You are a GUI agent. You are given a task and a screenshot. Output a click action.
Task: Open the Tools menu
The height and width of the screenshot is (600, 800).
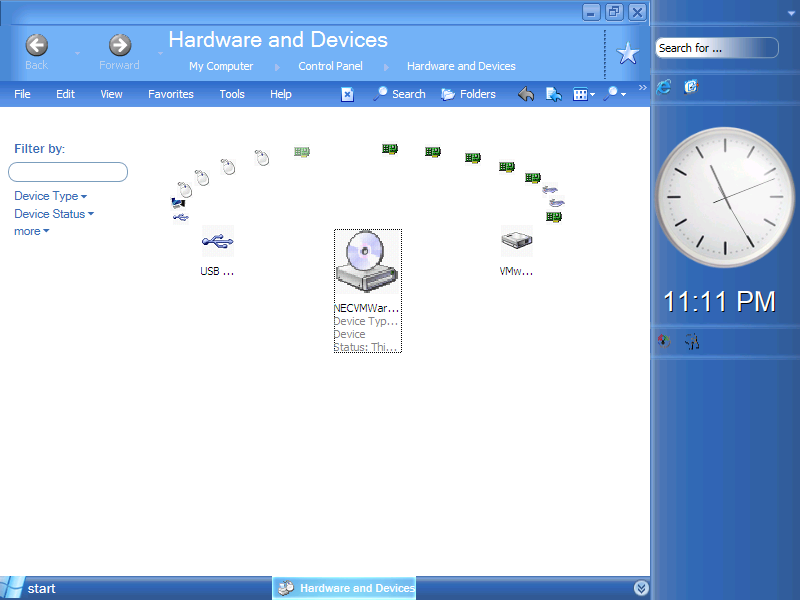[232, 94]
